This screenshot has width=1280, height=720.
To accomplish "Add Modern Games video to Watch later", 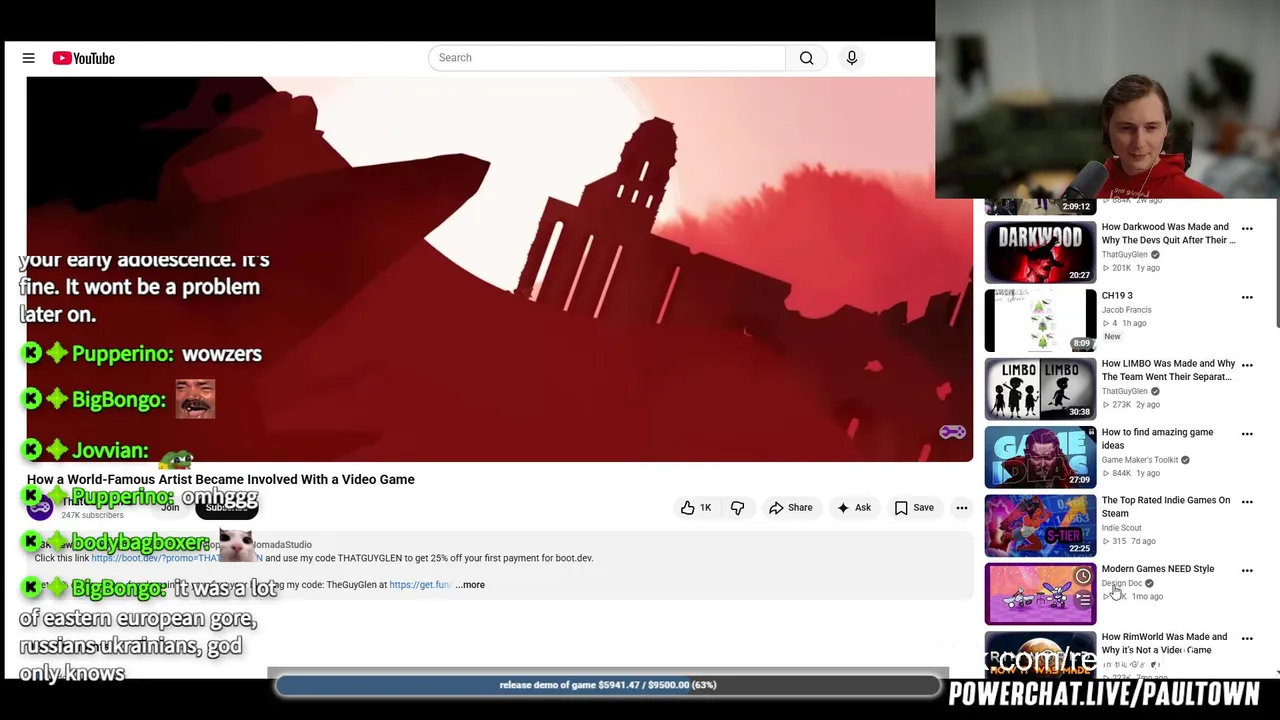I will (x=1083, y=576).
